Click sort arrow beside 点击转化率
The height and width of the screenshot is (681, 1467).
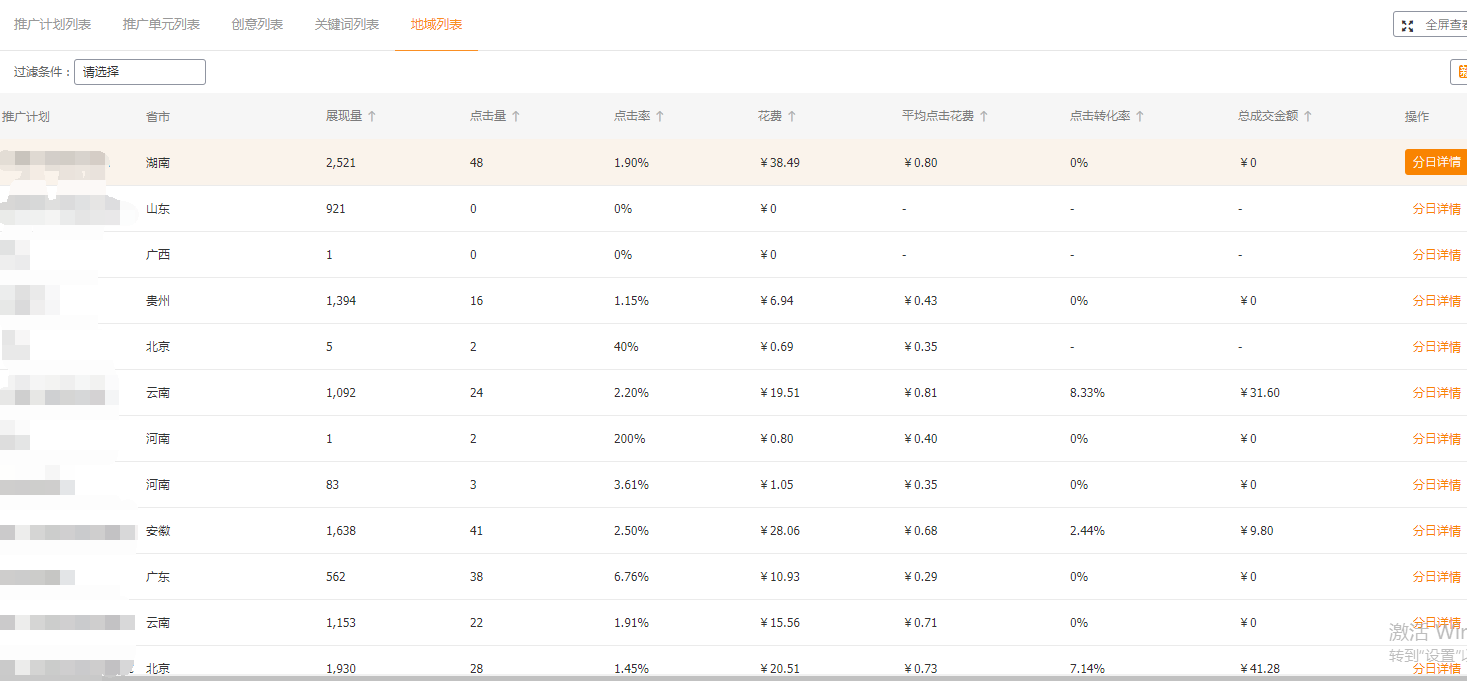[x=1140, y=116]
